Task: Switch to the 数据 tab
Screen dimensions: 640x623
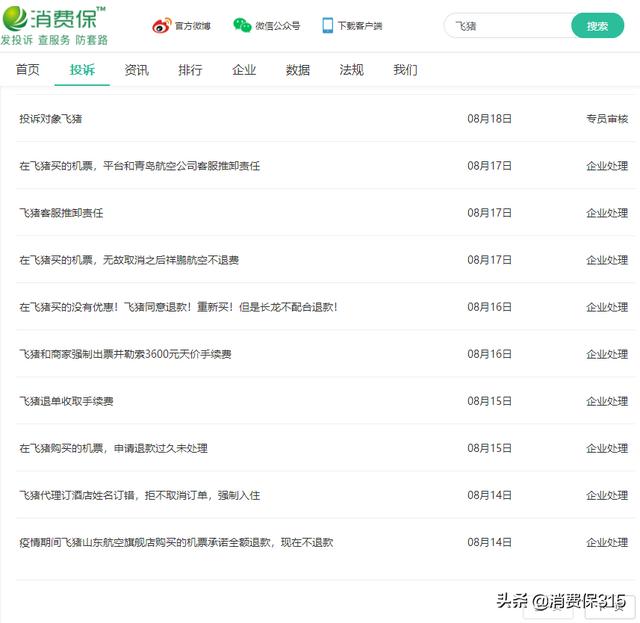Action: click(x=298, y=70)
